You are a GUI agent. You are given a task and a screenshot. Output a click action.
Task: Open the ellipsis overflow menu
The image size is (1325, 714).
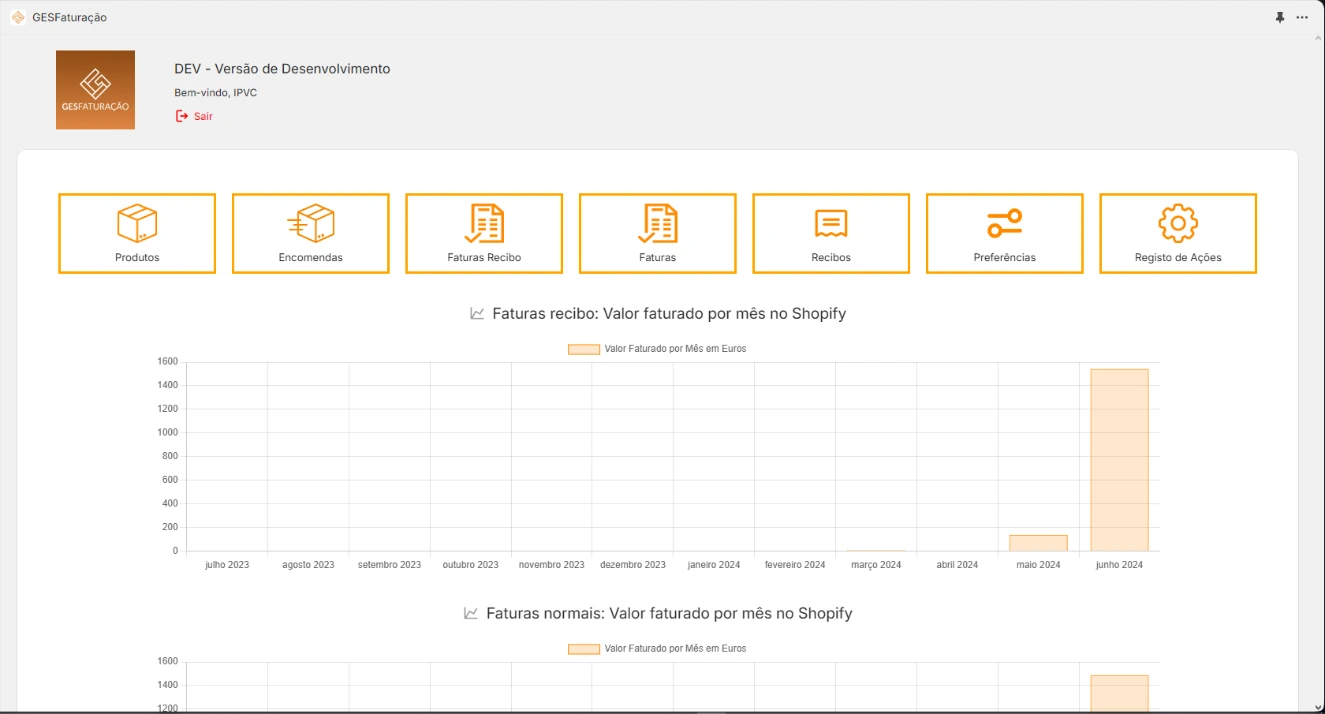pyautogui.click(x=1304, y=16)
